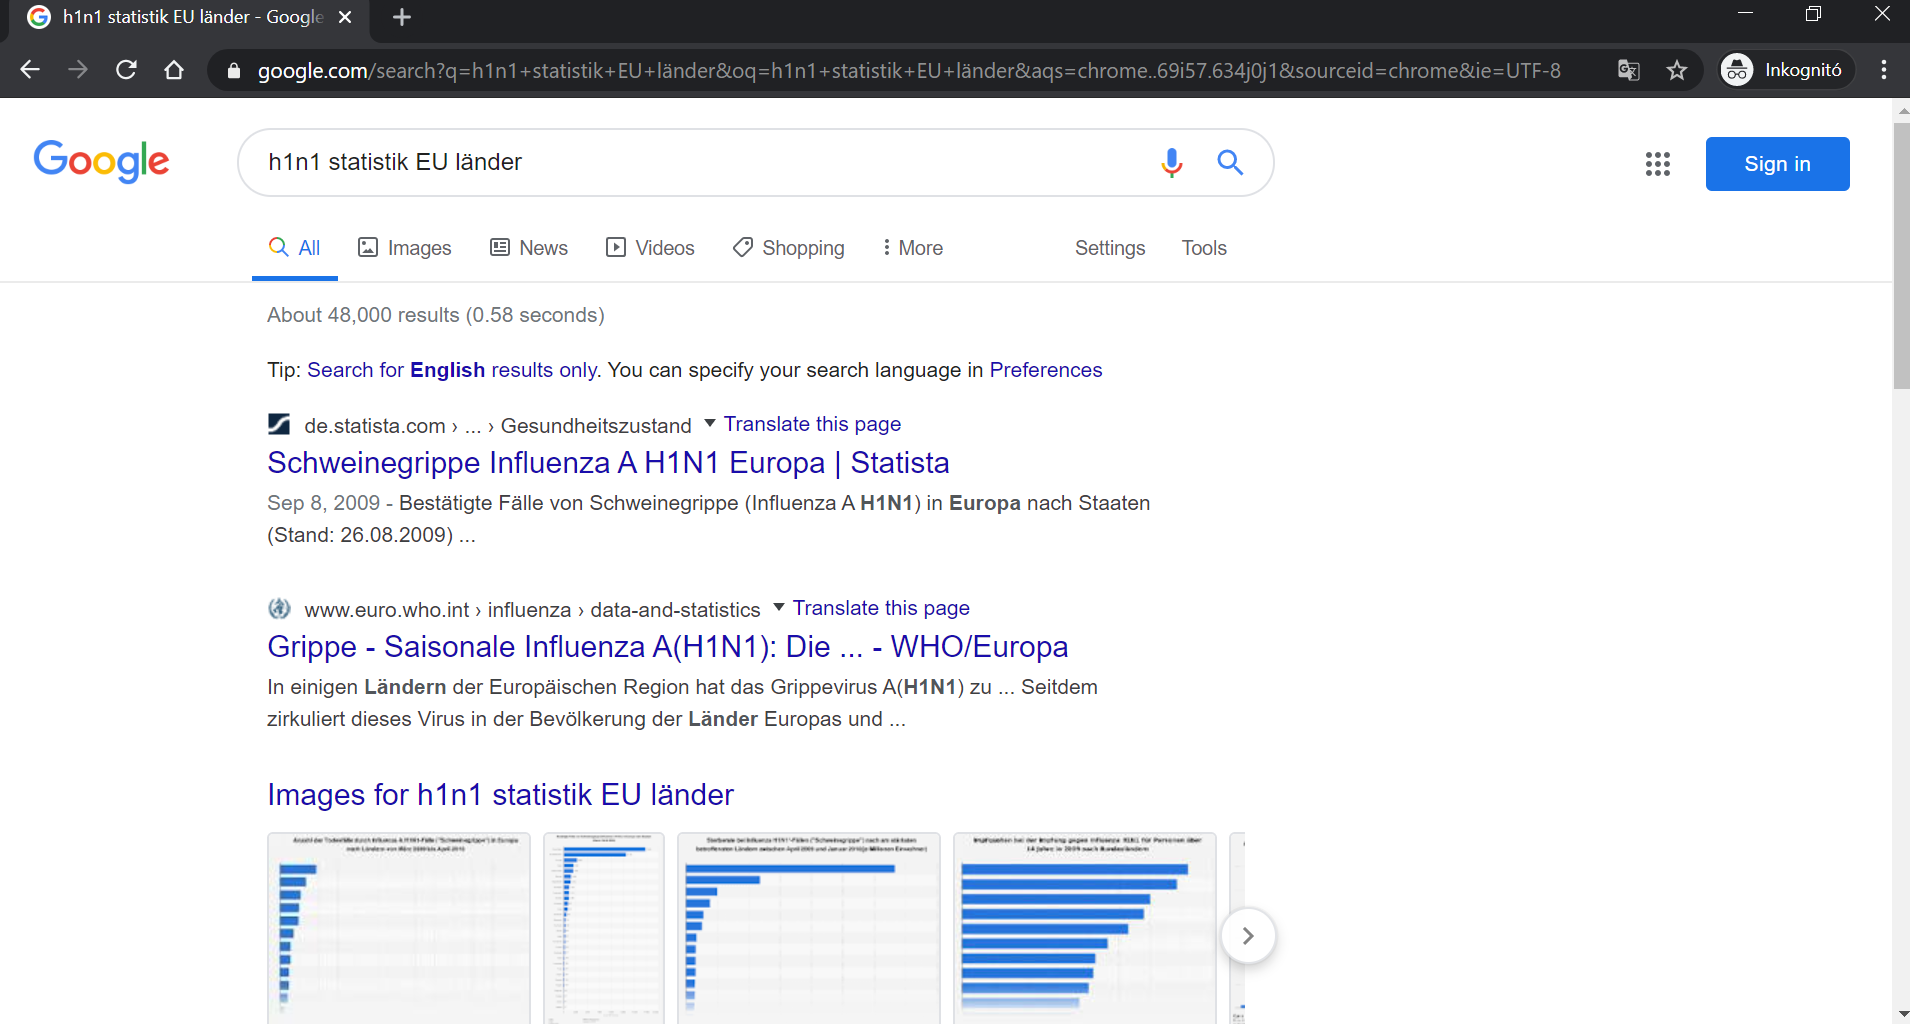
Task: Open the second narrow chart thumbnail
Action: 604,928
